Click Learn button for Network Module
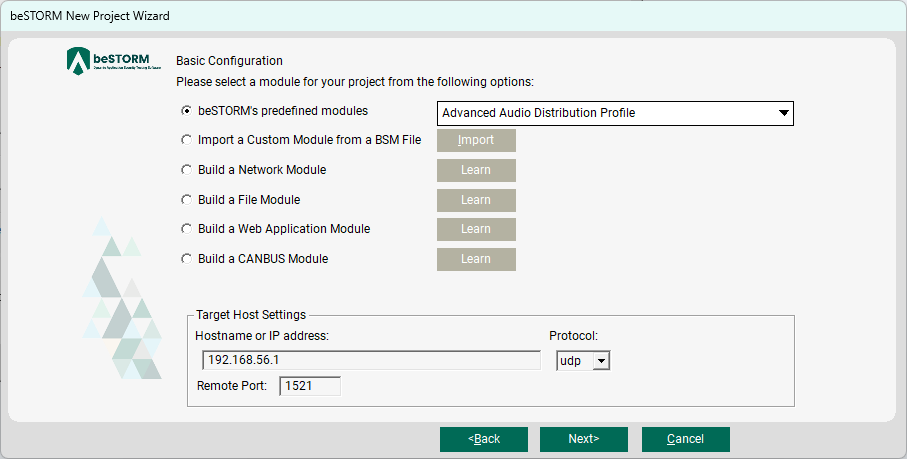 point(476,171)
